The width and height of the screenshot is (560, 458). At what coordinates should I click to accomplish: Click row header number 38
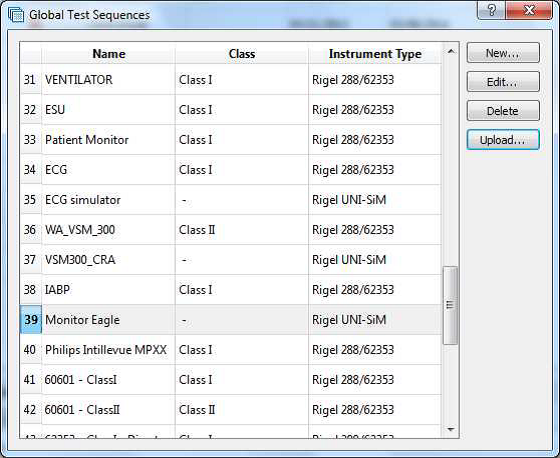point(31,290)
